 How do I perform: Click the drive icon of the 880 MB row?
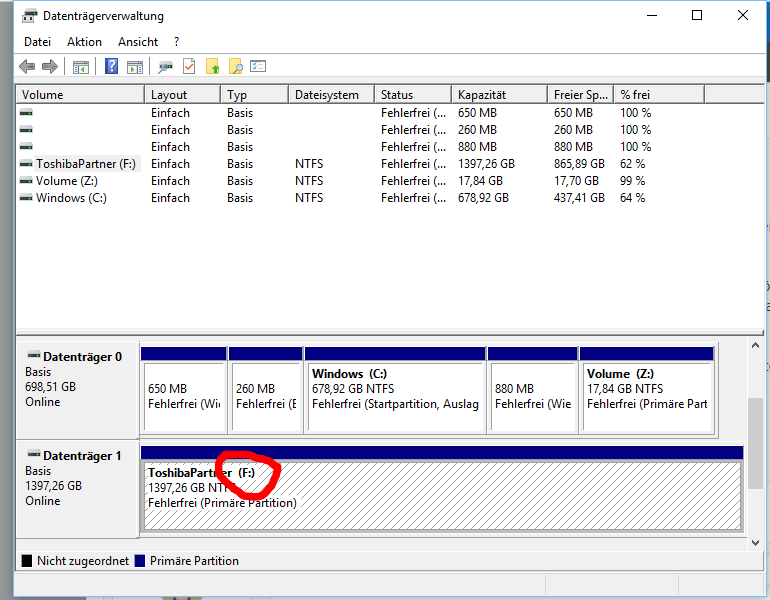click(x=26, y=146)
